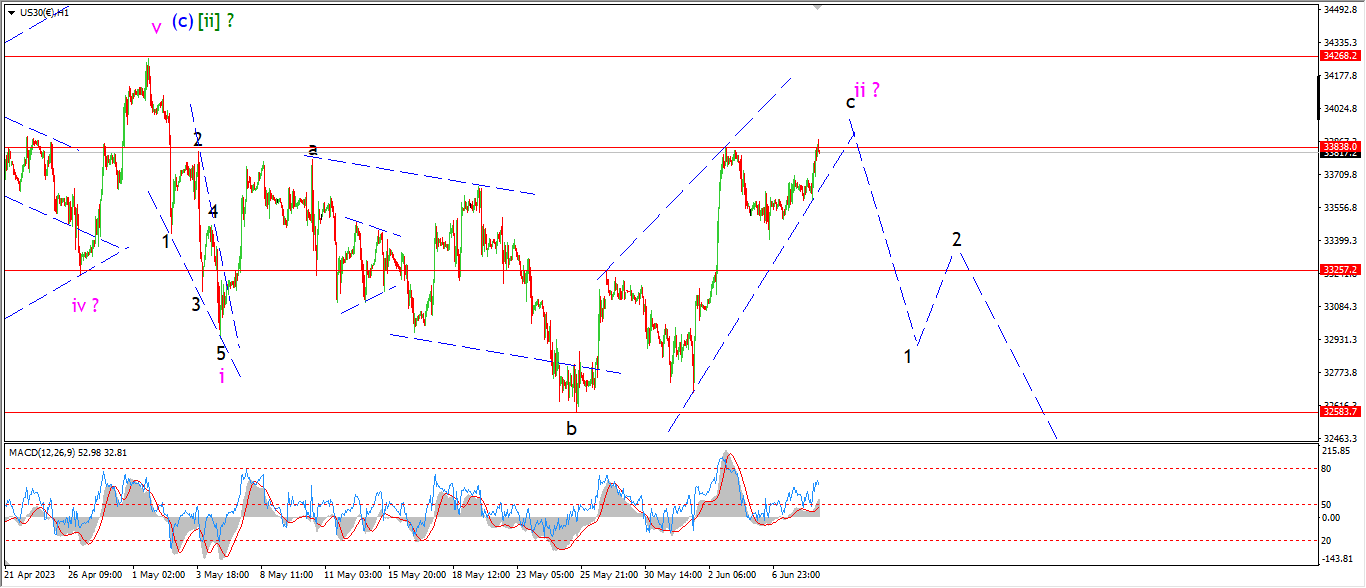Click the 34024.8 price axis value

(1342, 108)
